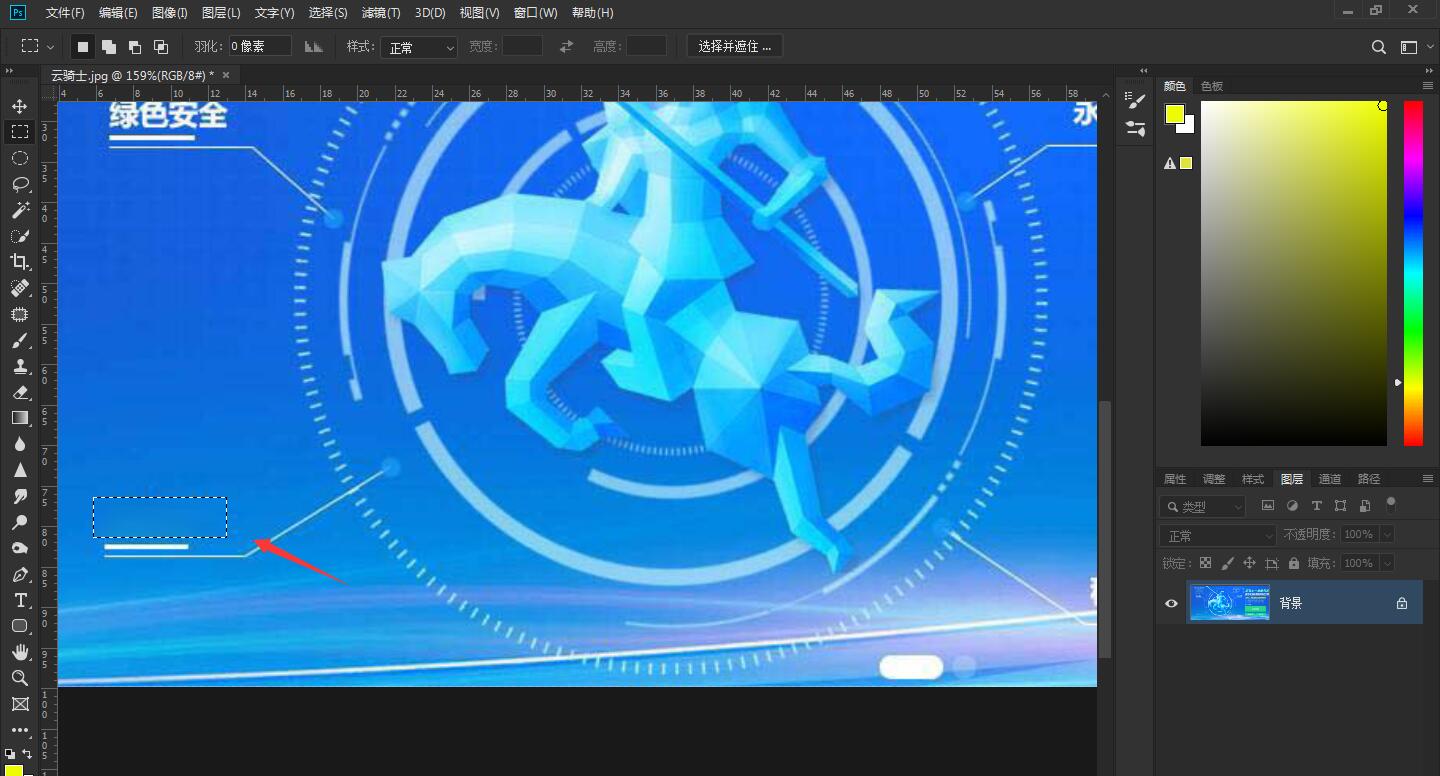The width and height of the screenshot is (1440, 776).
Task: Click the anti-alias icon beside the feather field
Action: click(314, 47)
